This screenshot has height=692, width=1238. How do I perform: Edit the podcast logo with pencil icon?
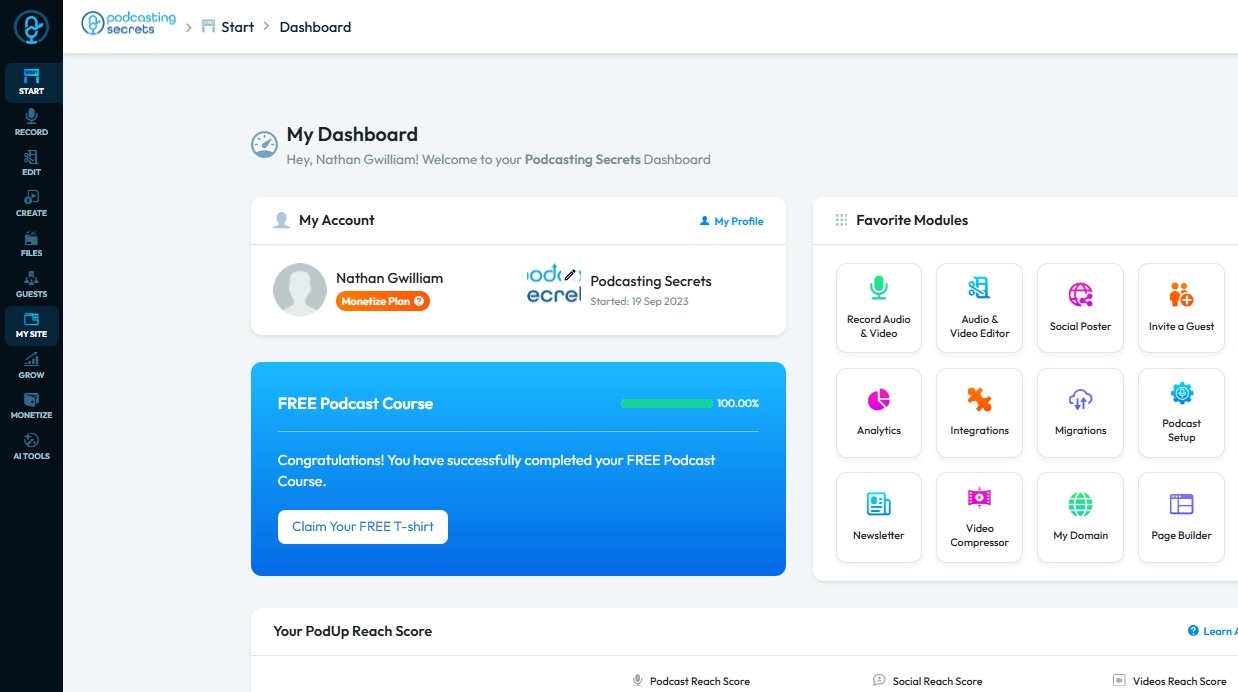[x=570, y=274]
